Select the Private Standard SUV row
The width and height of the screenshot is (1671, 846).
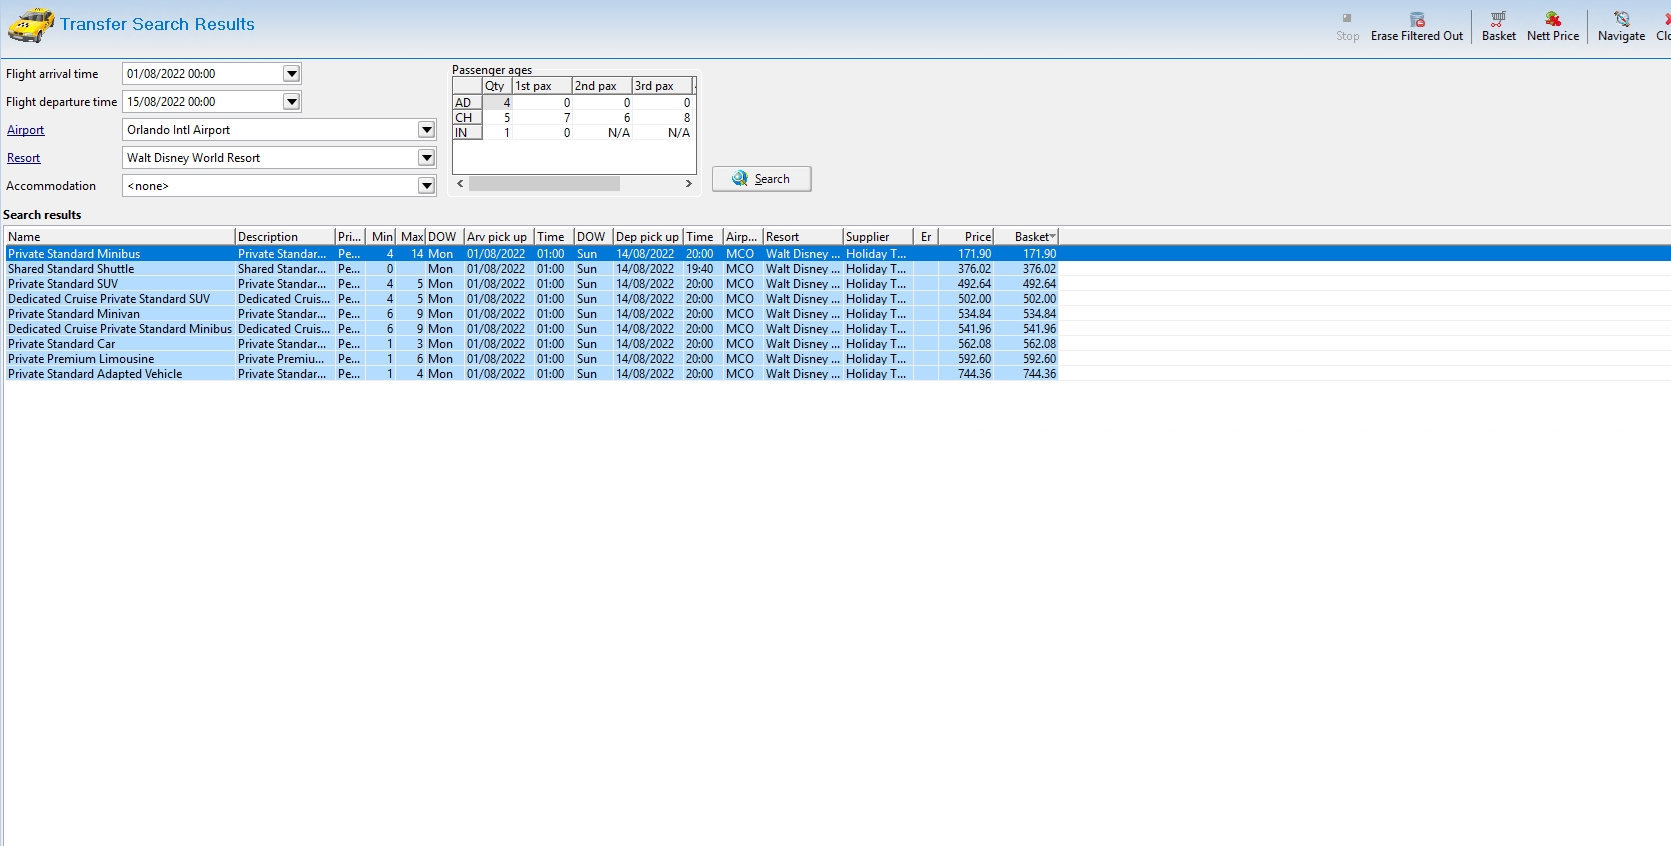[x=532, y=284]
